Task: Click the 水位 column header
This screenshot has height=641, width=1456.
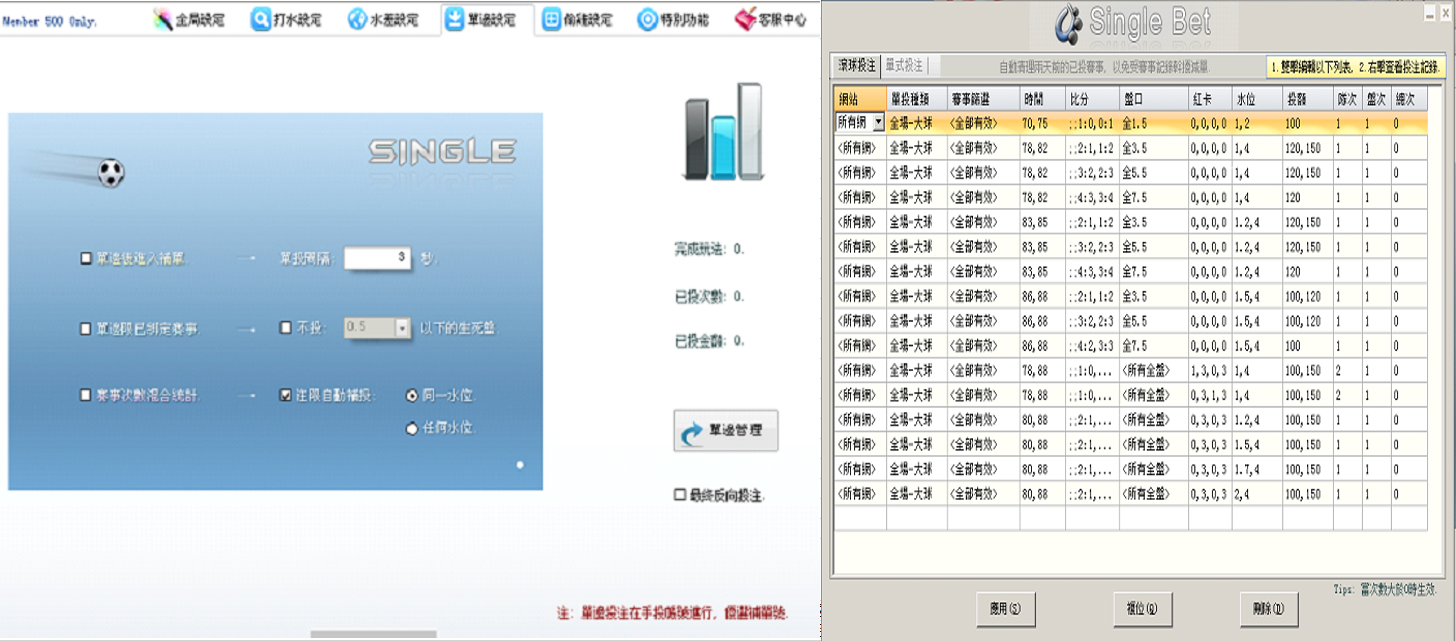Action: point(1257,99)
